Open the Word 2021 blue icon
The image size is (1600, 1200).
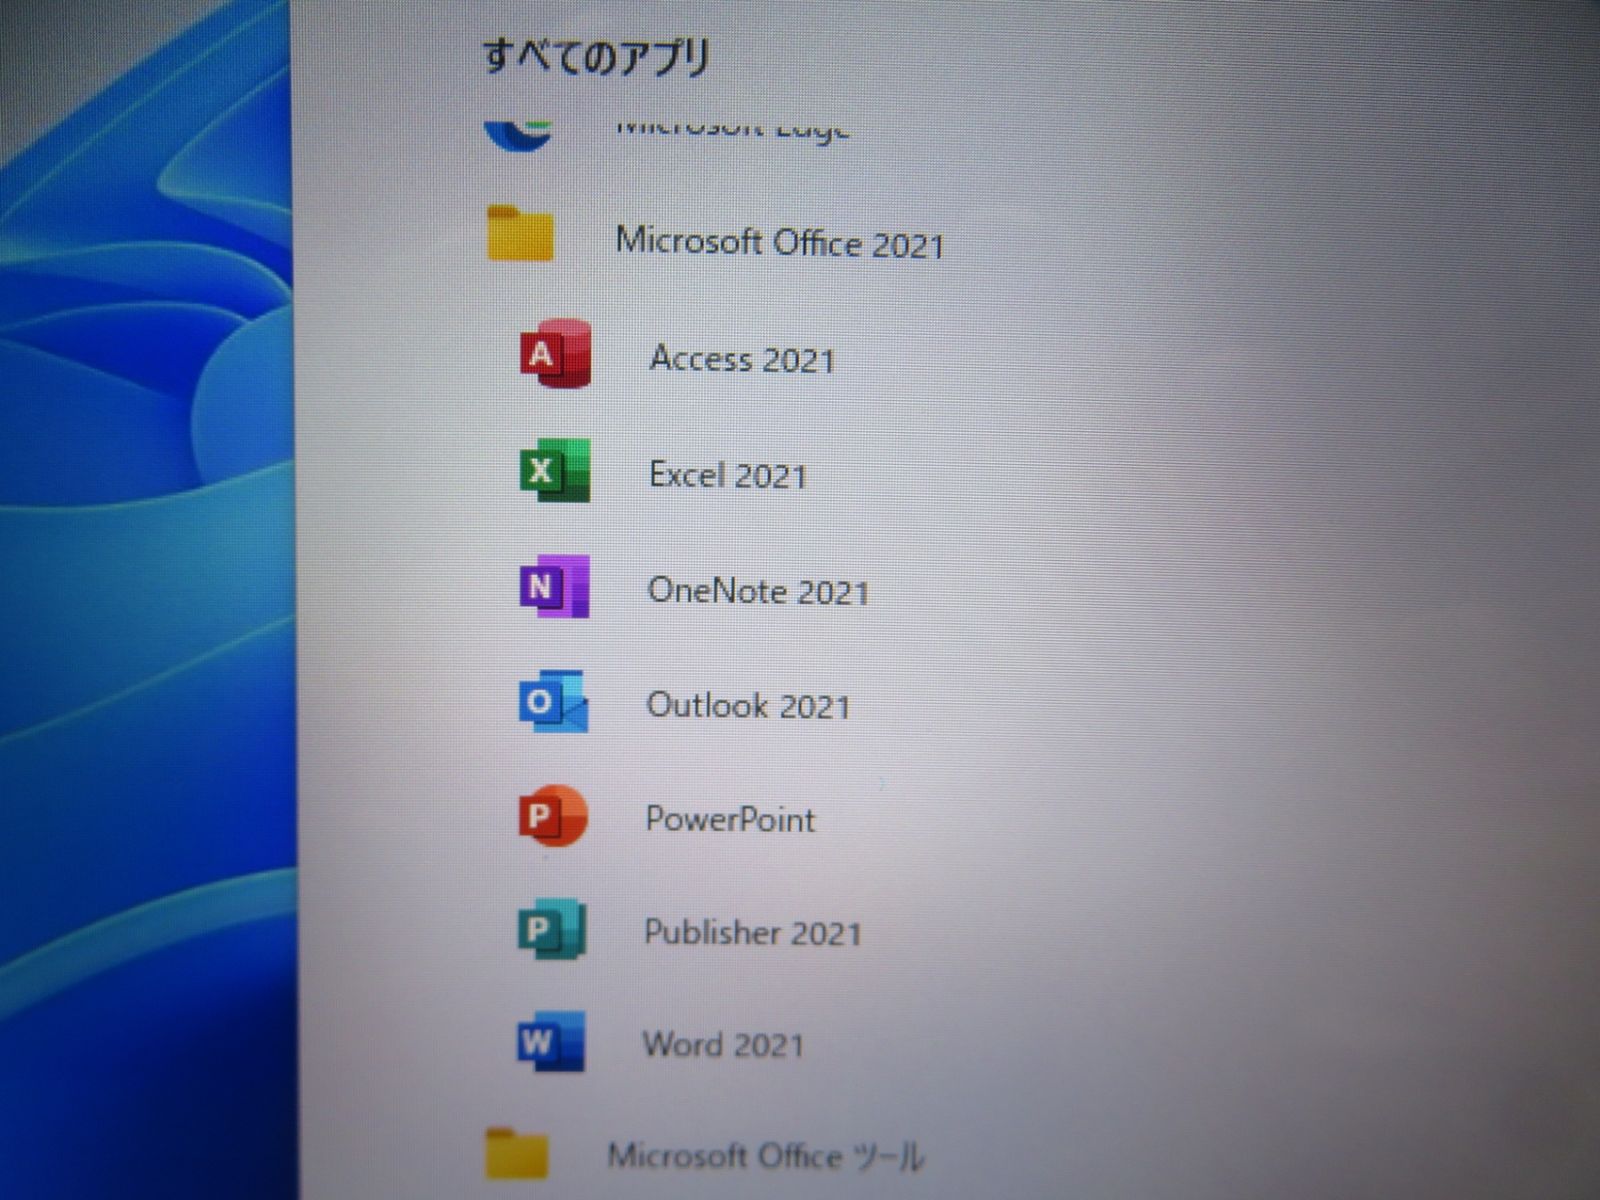[550, 1042]
